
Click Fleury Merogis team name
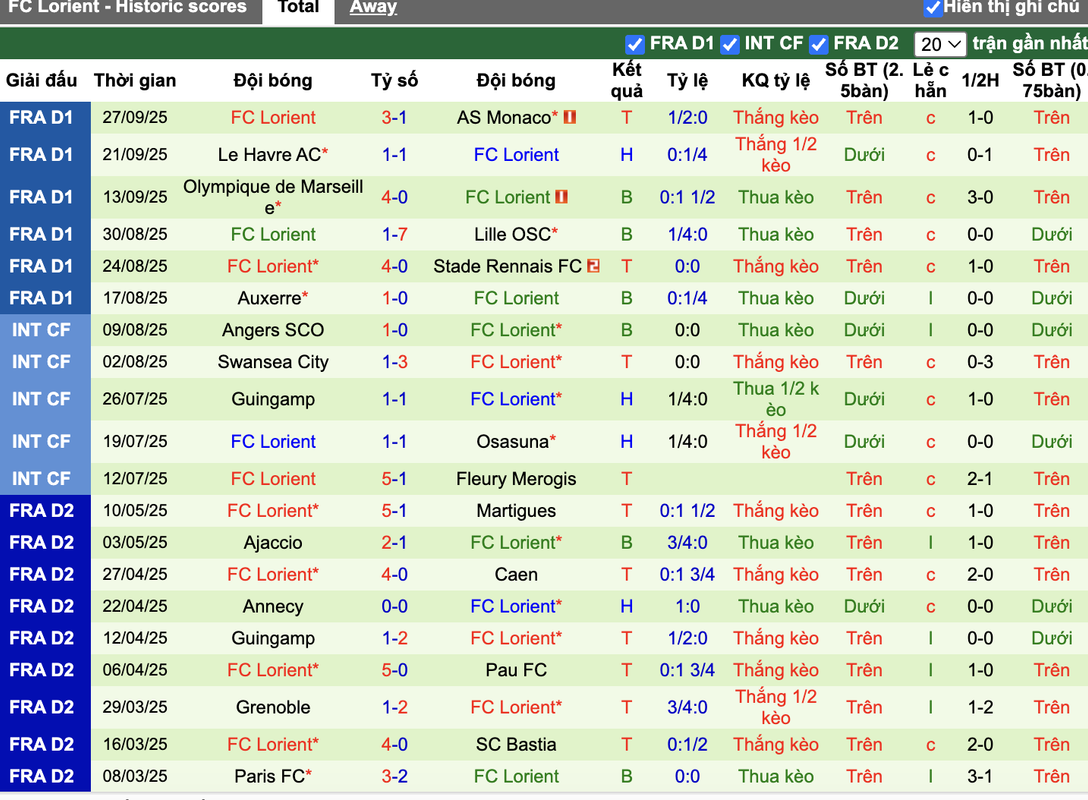coord(516,479)
